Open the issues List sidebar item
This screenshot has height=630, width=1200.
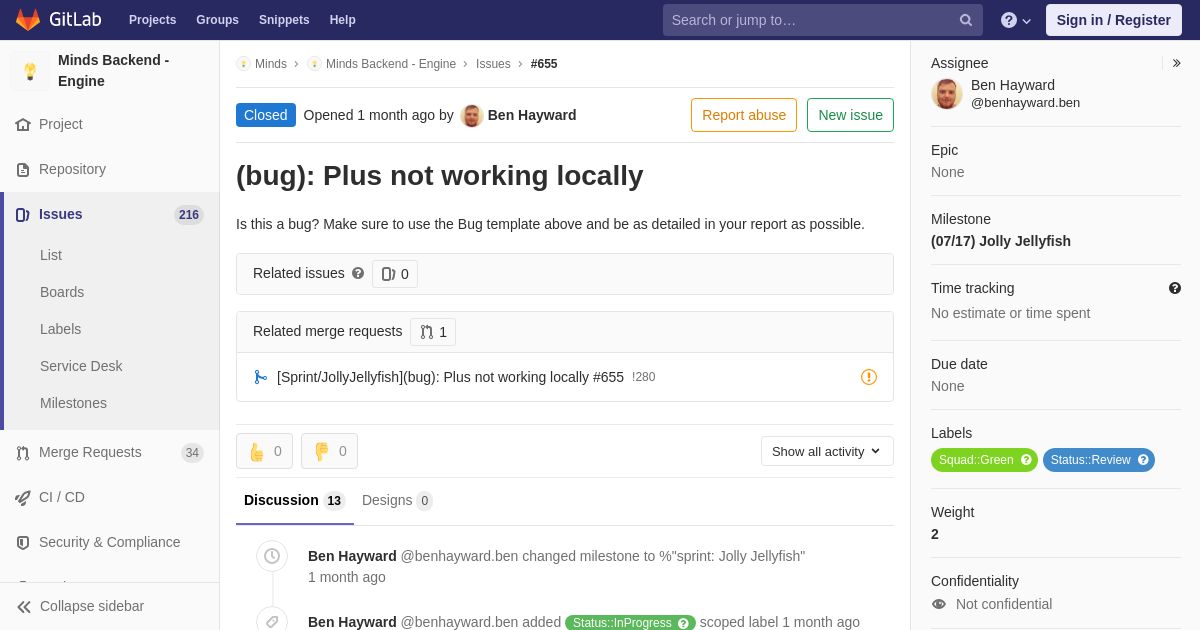(x=51, y=255)
